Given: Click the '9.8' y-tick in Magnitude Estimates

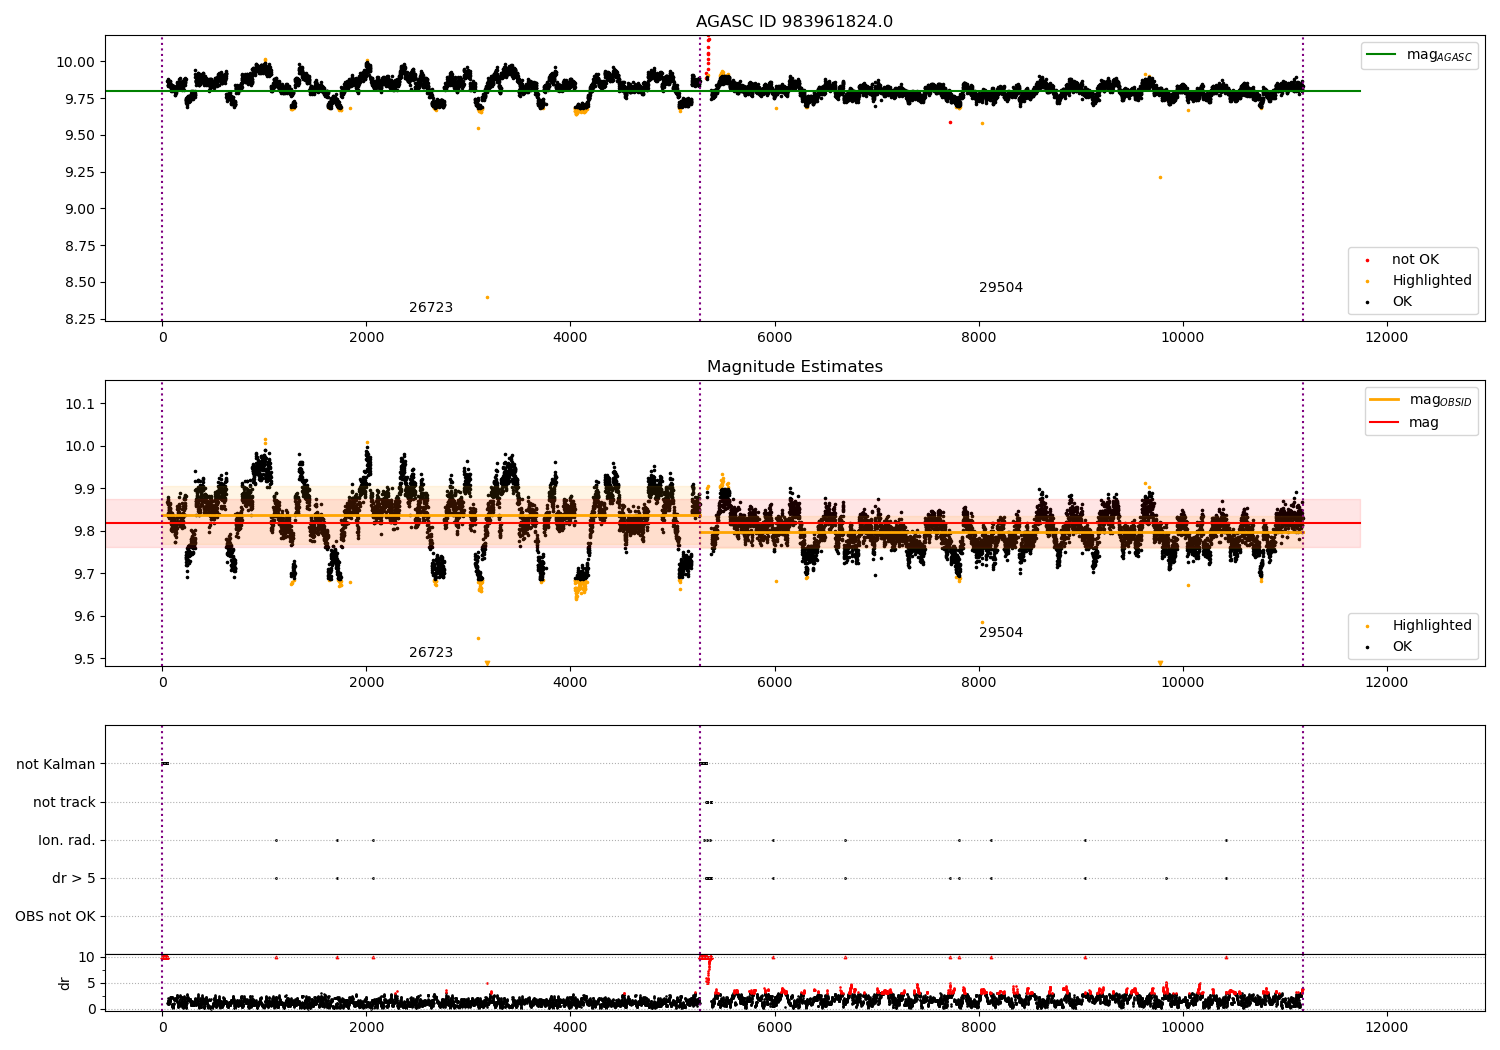Looking at the screenshot, I should click(x=83, y=531).
